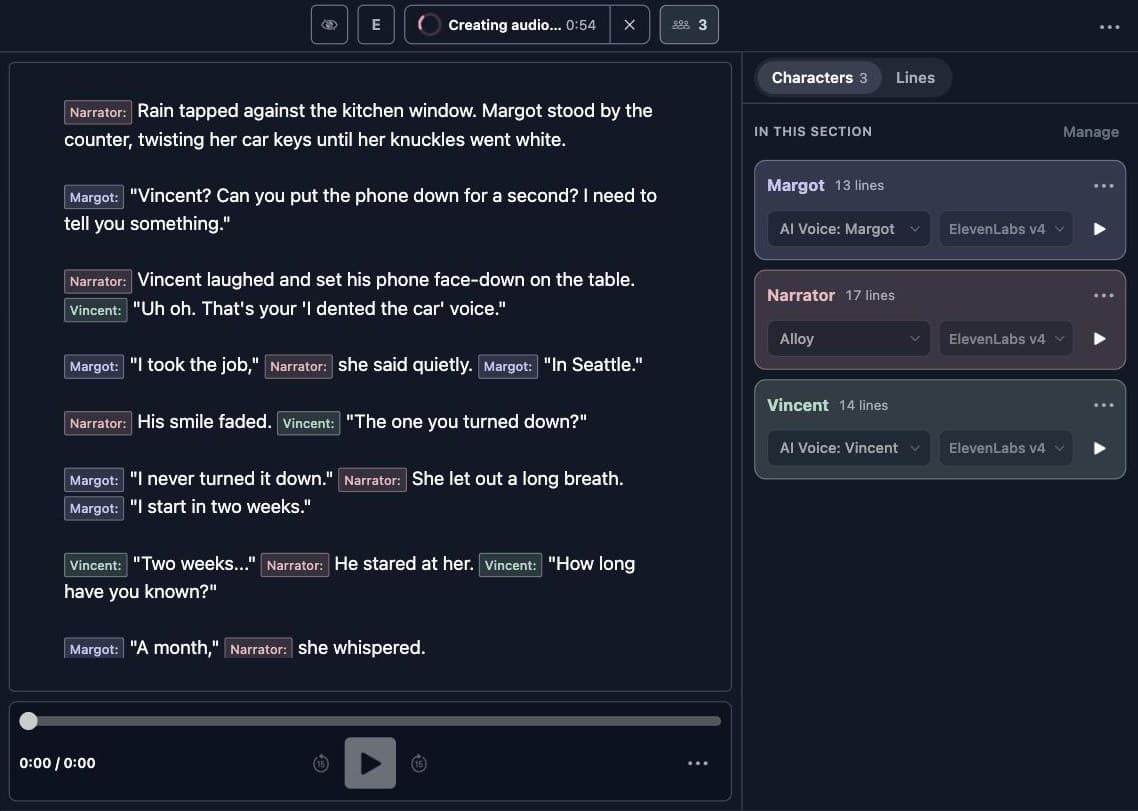The height and width of the screenshot is (811, 1138).
Task: Select the Margot character name heading
Action: point(795,186)
